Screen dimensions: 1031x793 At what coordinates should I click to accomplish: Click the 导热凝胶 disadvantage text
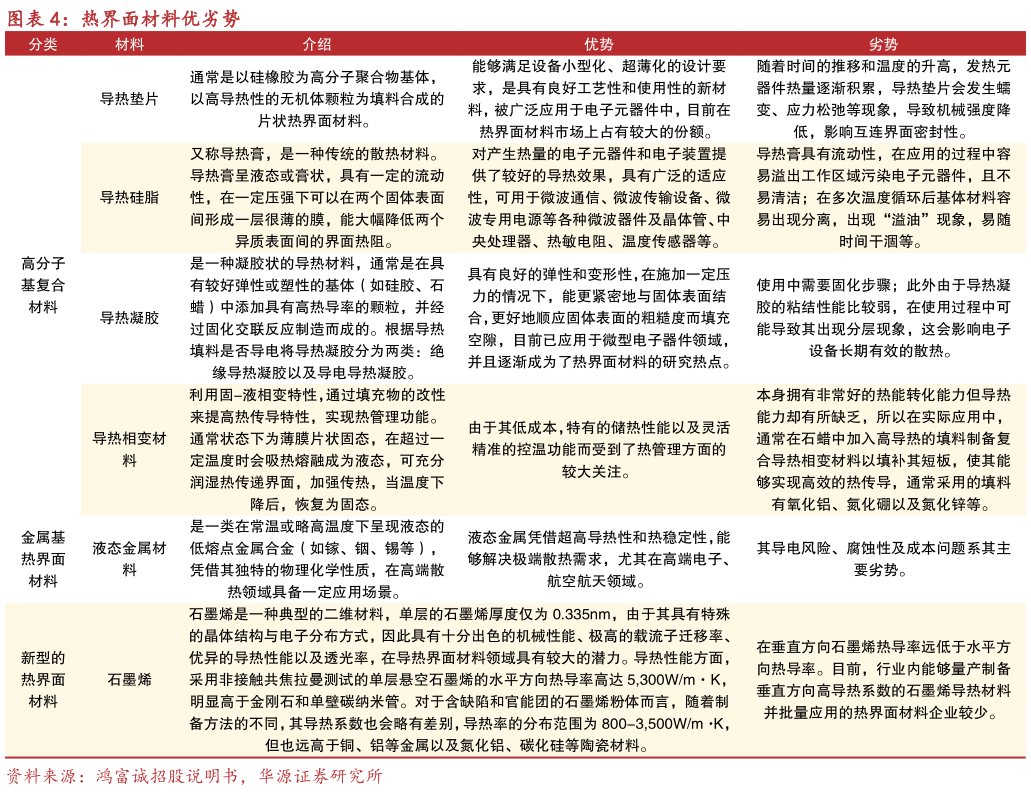[x=883, y=318]
